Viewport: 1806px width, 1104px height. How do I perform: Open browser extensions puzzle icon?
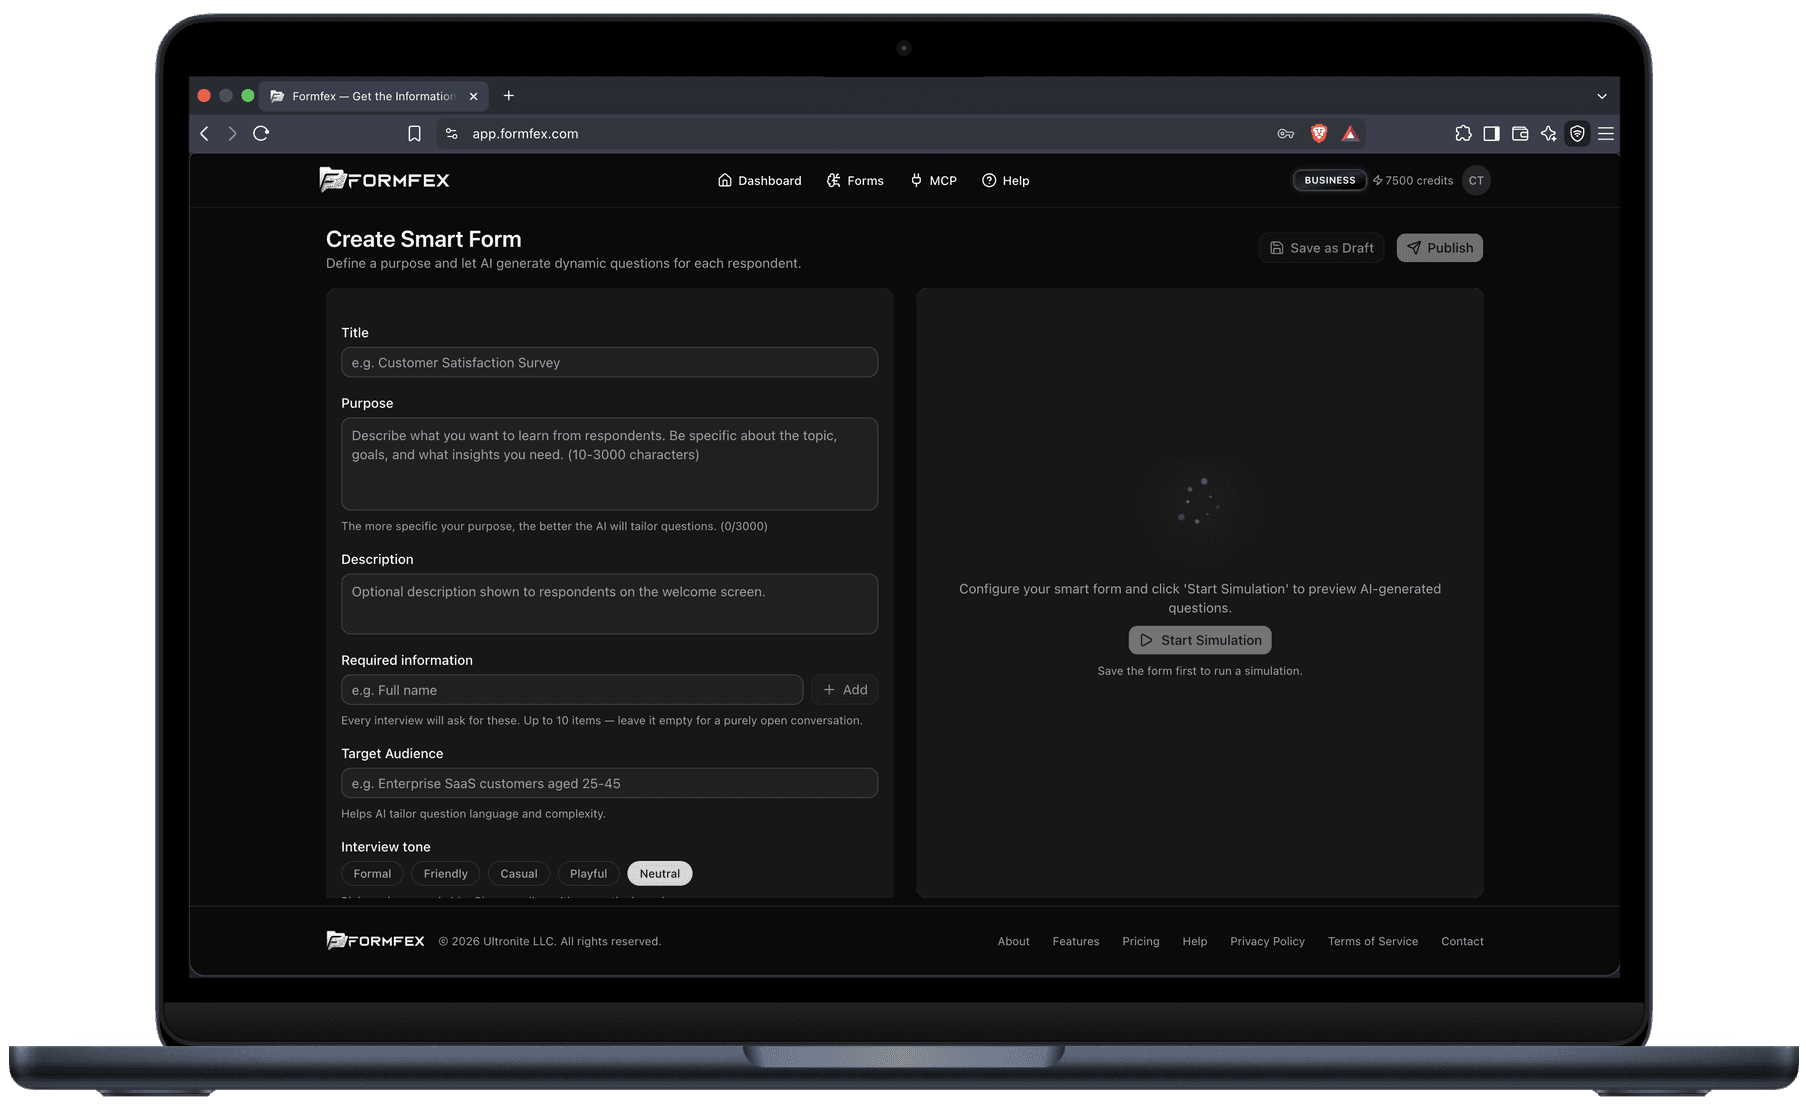coord(1463,134)
